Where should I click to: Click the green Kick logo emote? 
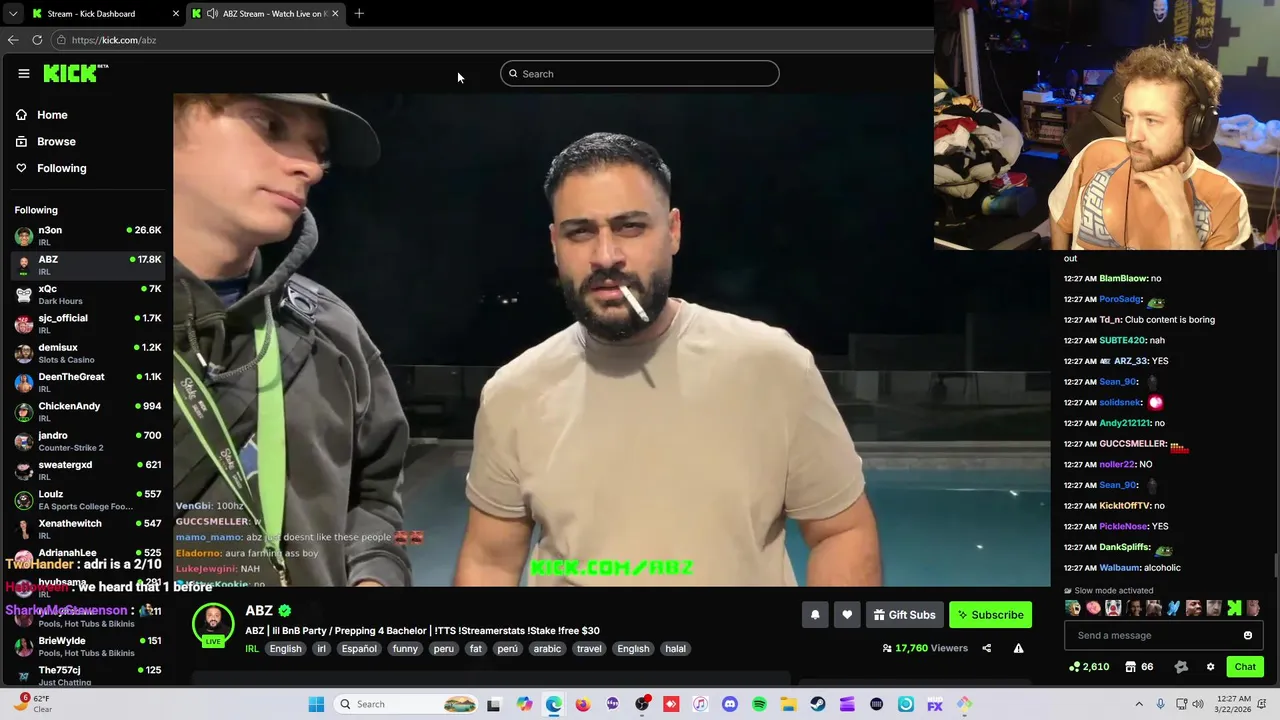point(1234,608)
